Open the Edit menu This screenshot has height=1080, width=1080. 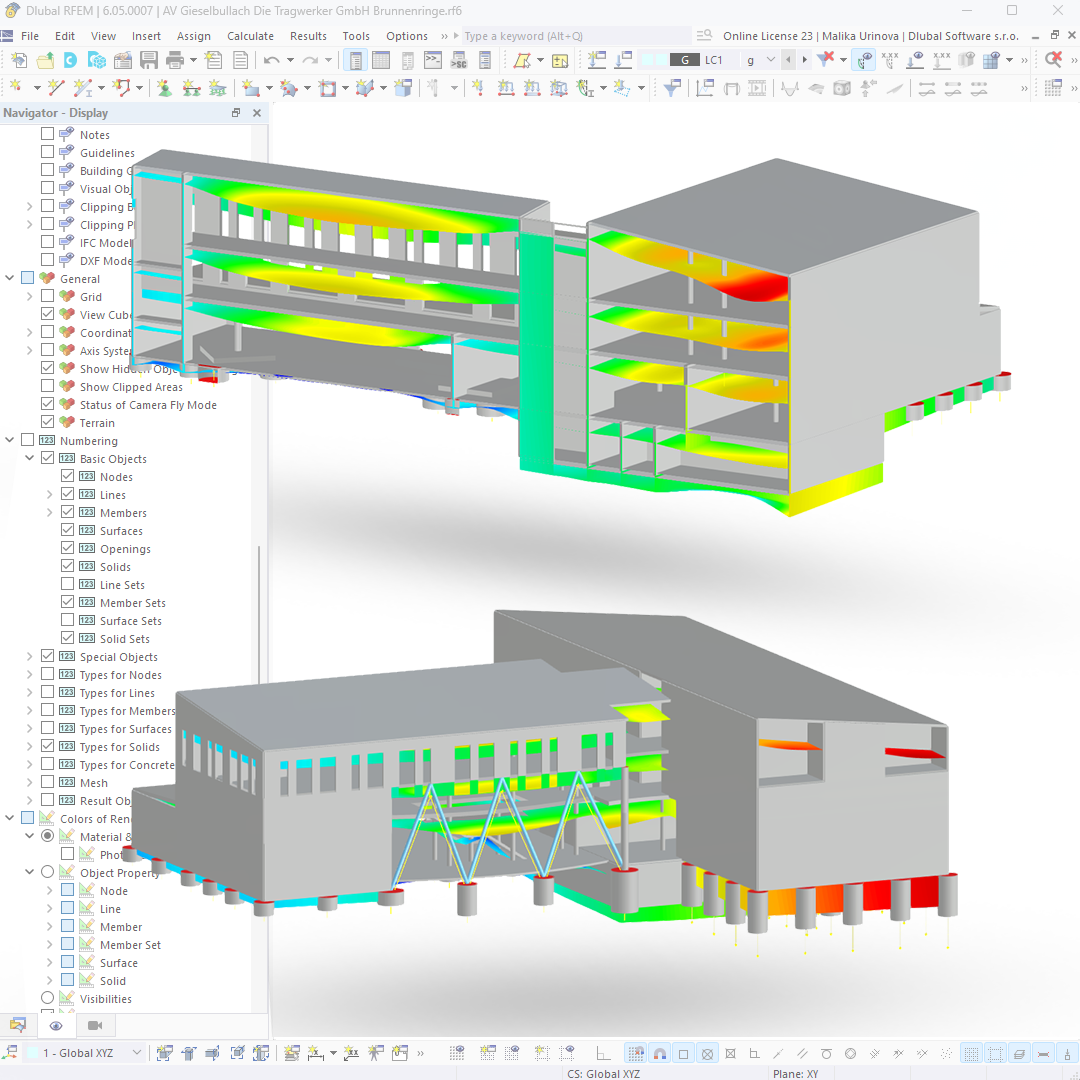(65, 36)
